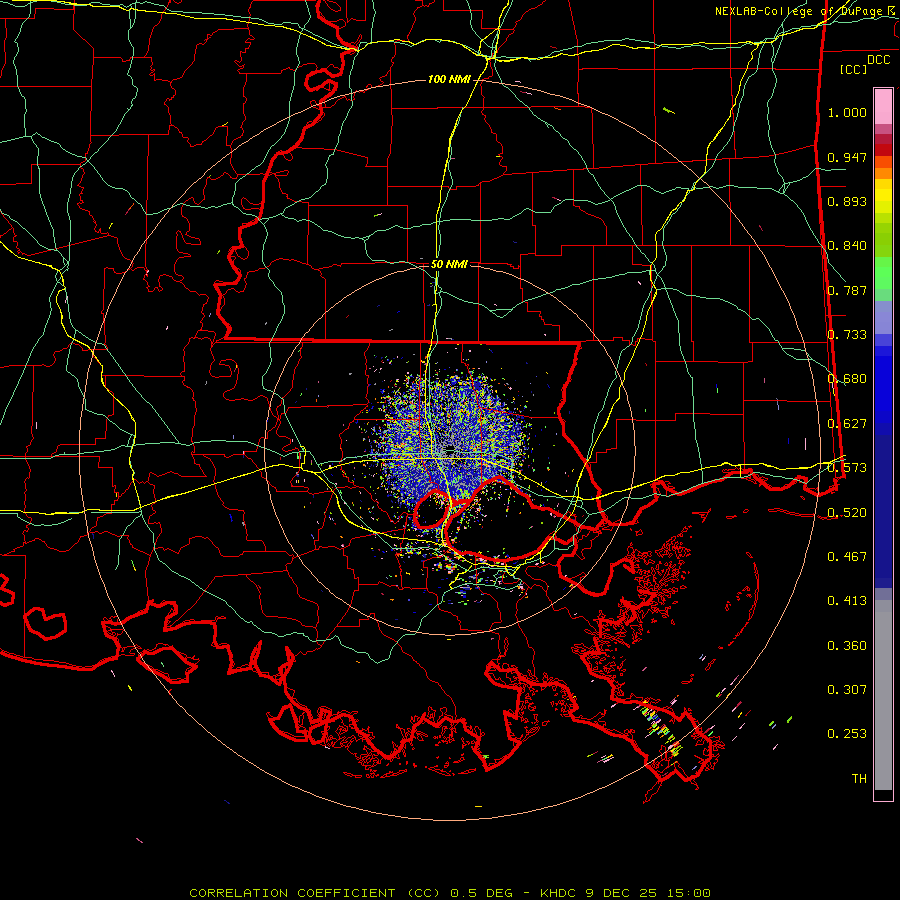Click the pink swatch beside 1.000

click(x=883, y=107)
